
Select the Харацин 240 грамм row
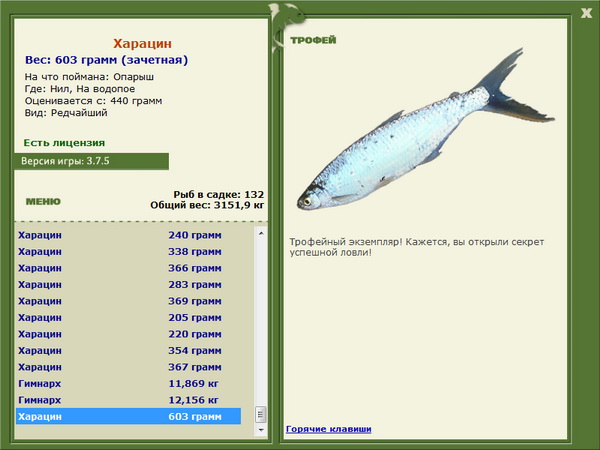pos(129,235)
